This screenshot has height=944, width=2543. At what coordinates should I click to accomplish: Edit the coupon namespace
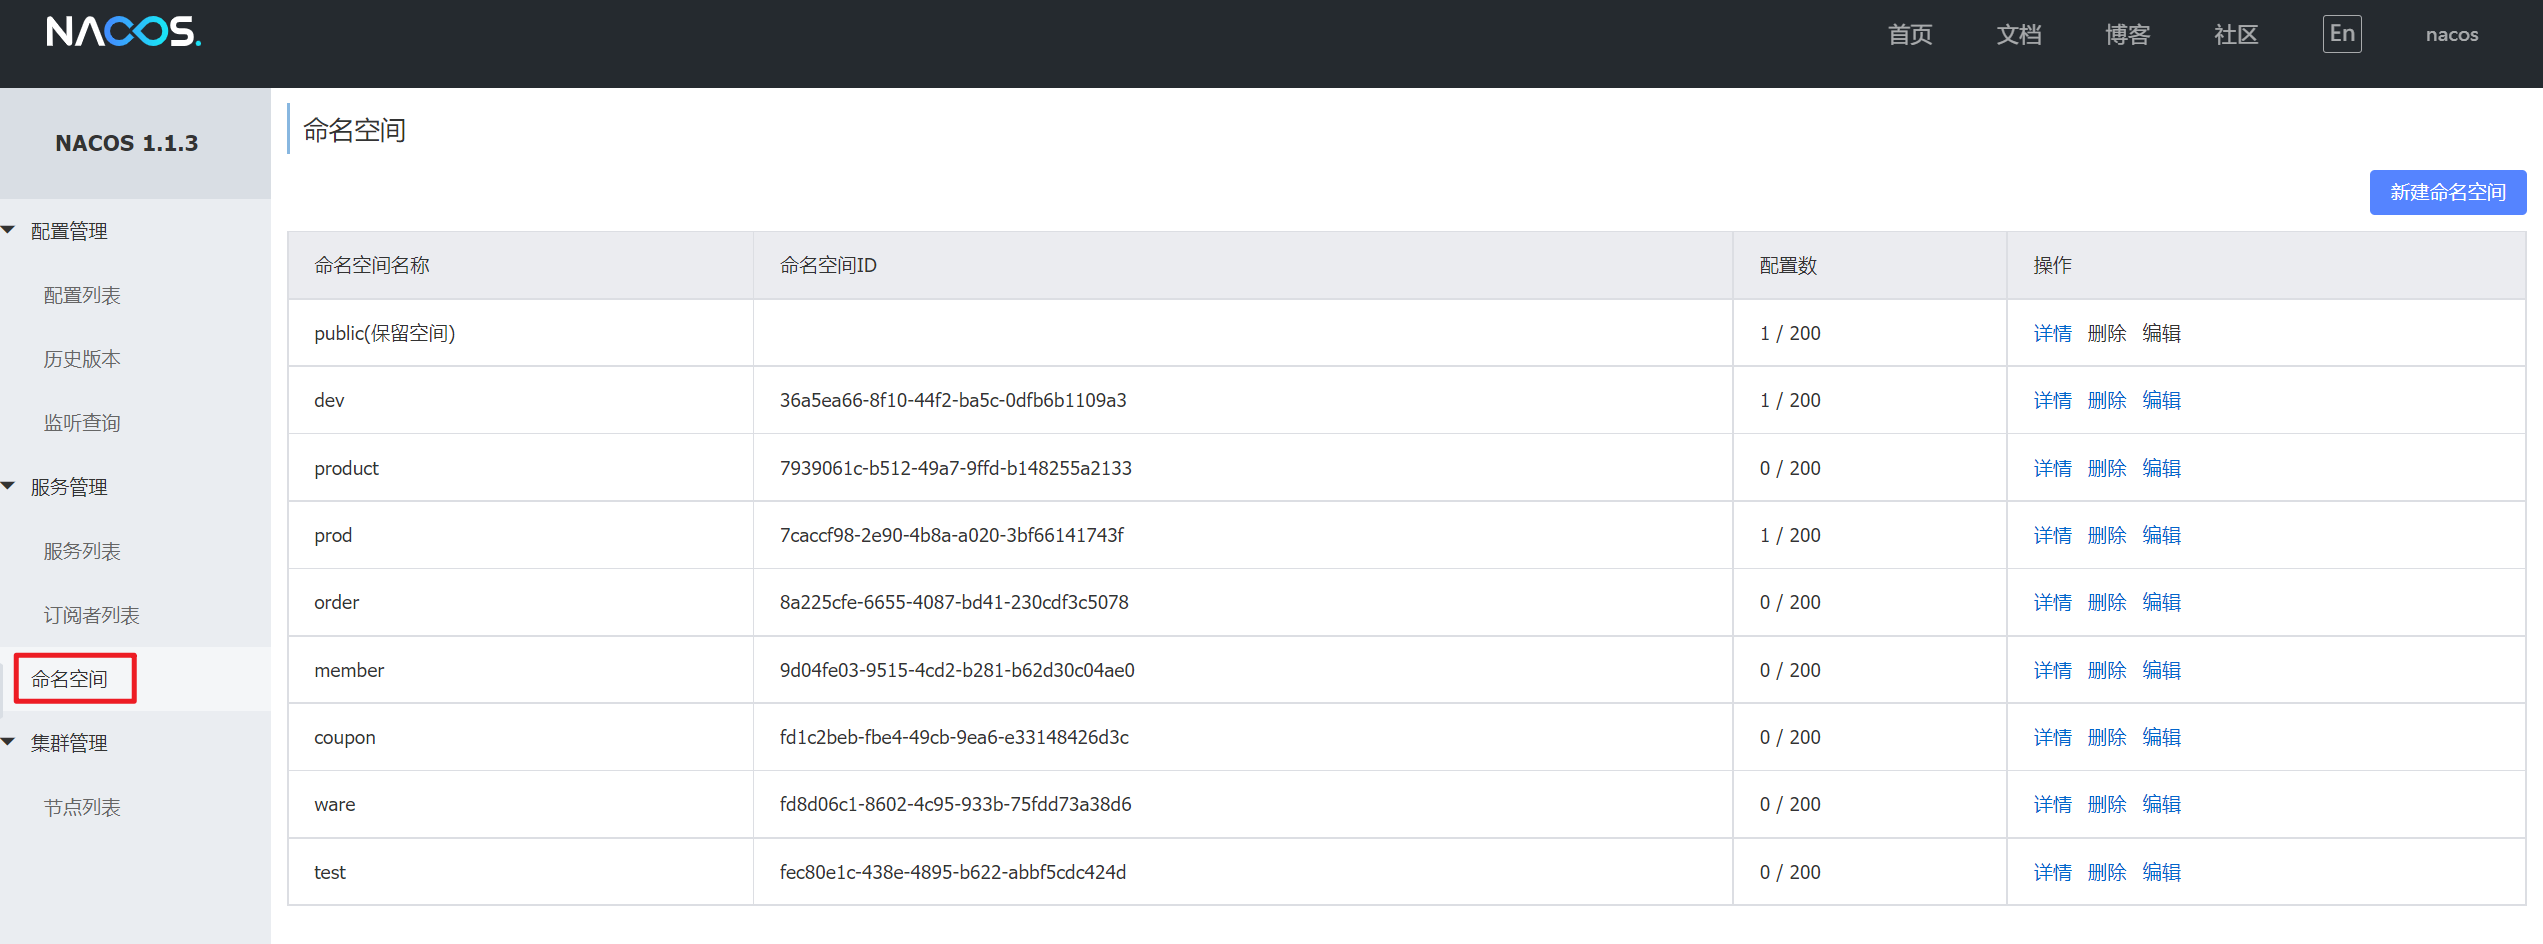point(2162,737)
